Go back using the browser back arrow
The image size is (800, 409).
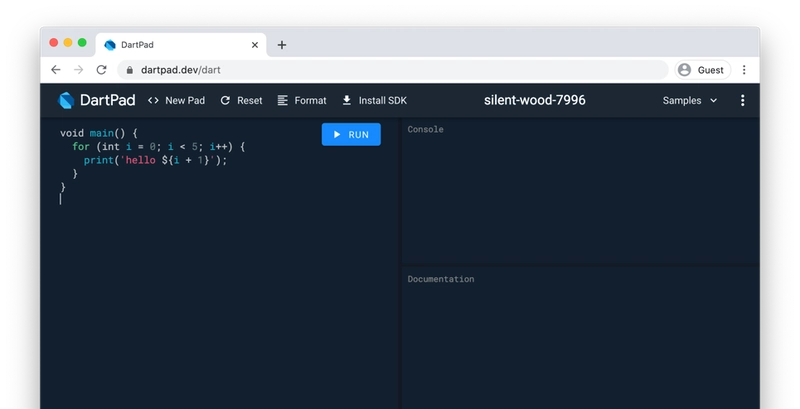click(56, 70)
